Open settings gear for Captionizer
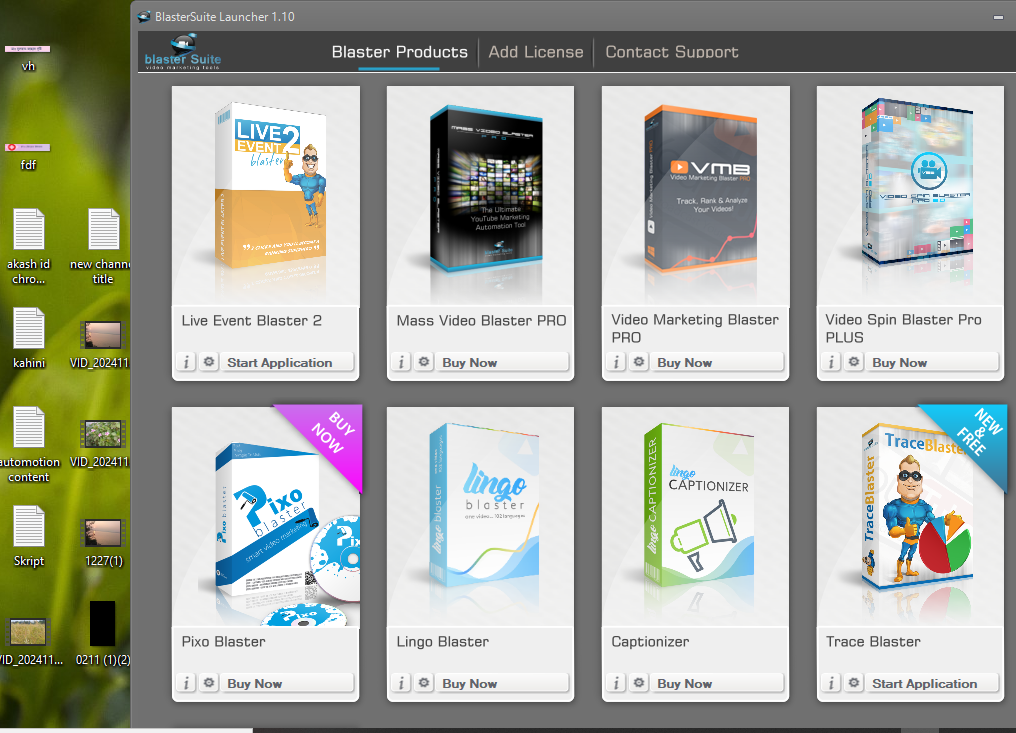 tap(639, 682)
